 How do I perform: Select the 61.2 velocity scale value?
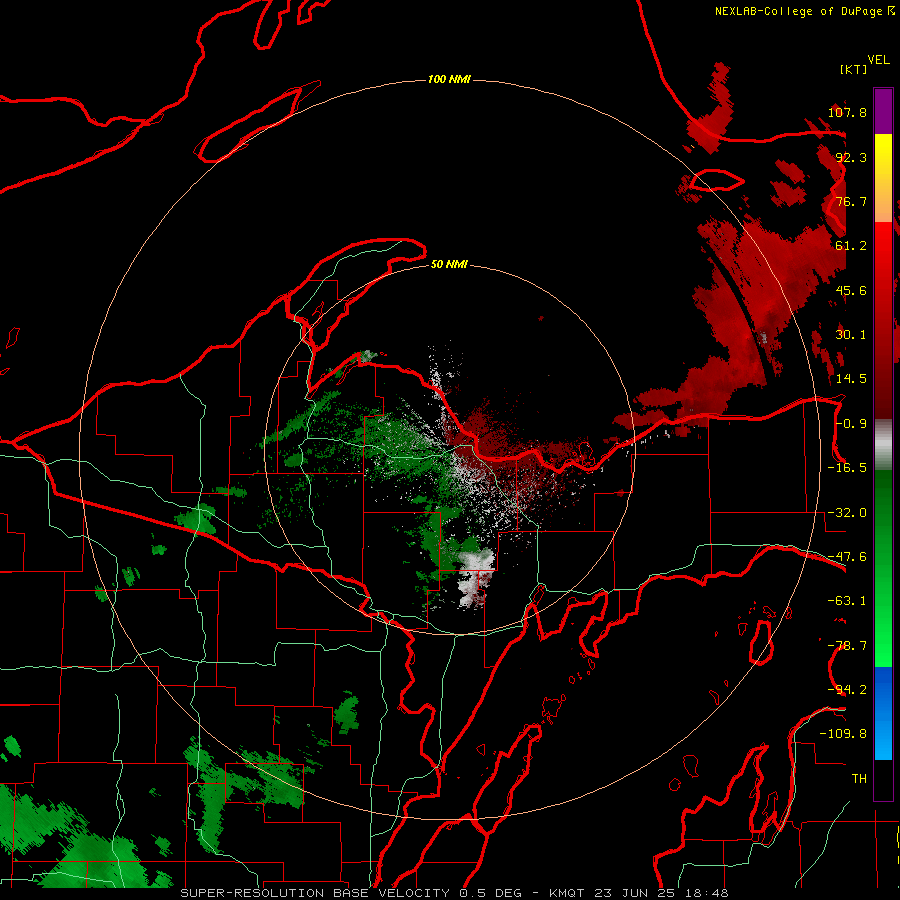click(x=851, y=246)
